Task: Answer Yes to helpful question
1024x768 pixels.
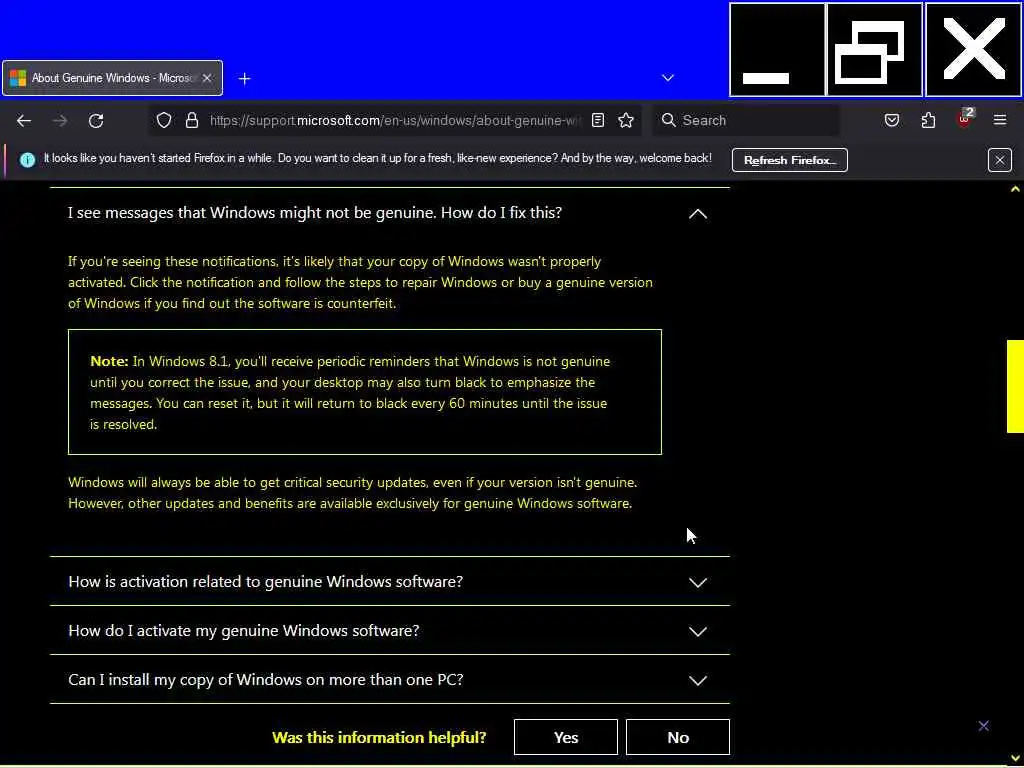Action: [x=566, y=737]
